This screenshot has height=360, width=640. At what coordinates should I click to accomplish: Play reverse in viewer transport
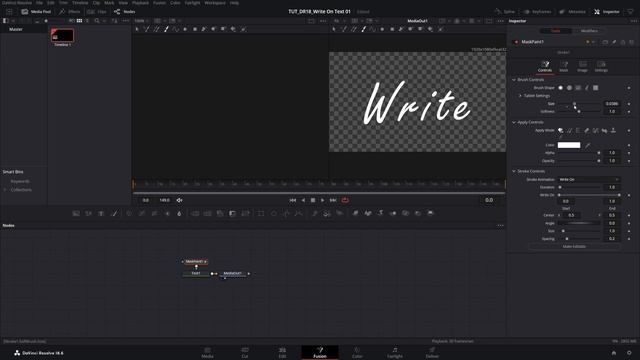(303, 200)
